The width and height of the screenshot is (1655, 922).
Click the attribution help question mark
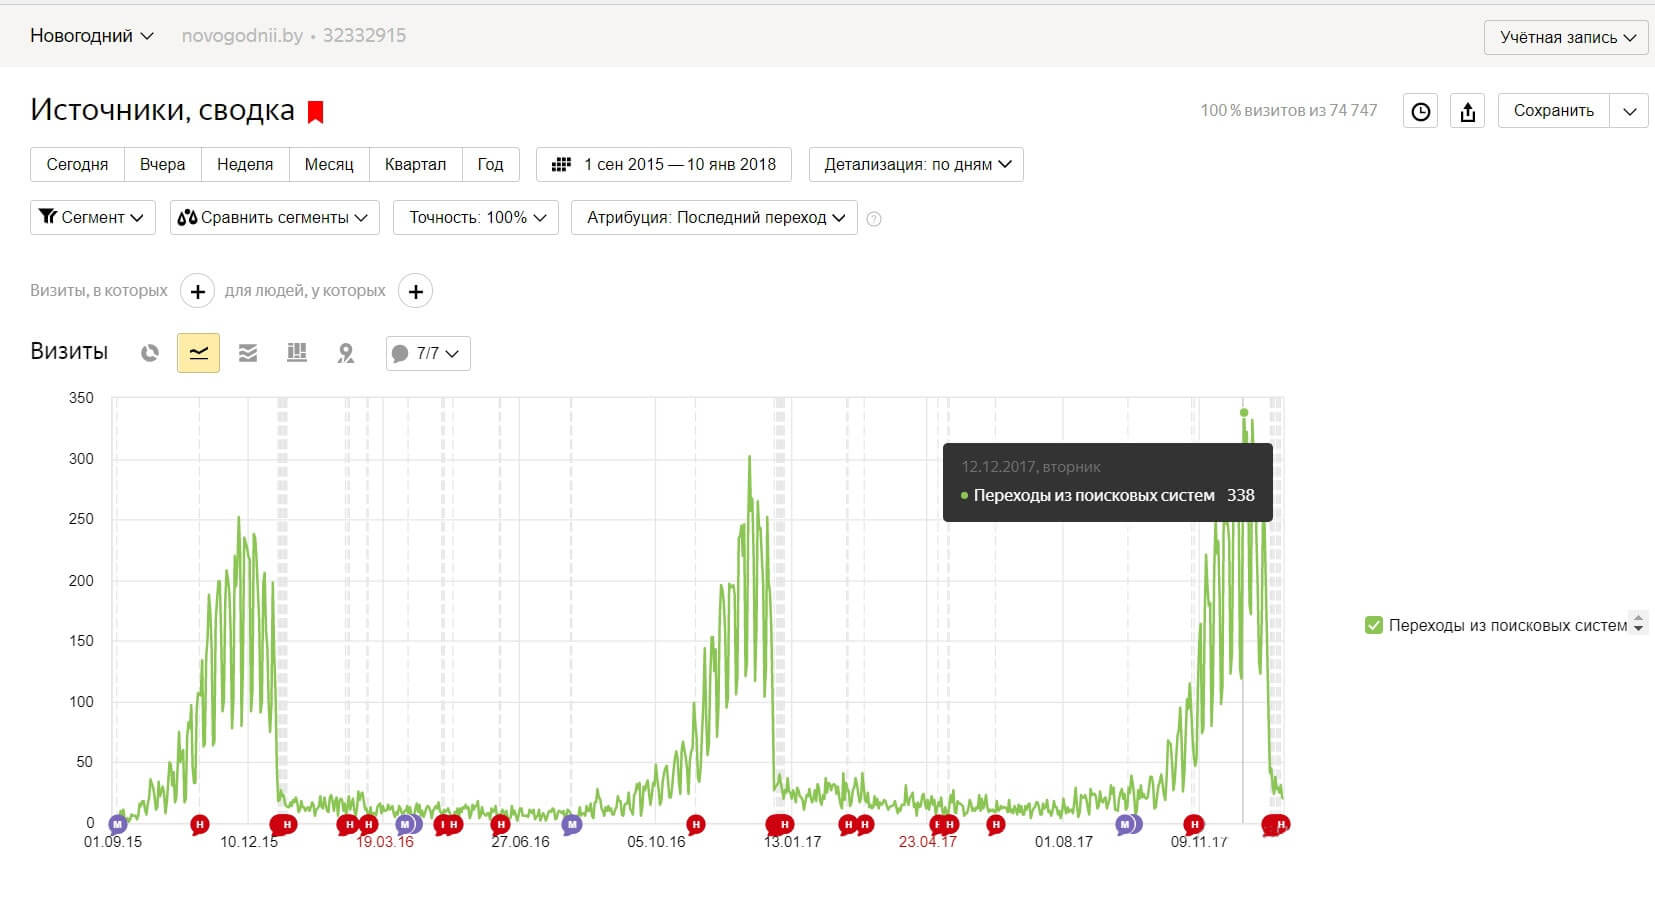pyautogui.click(x=874, y=219)
